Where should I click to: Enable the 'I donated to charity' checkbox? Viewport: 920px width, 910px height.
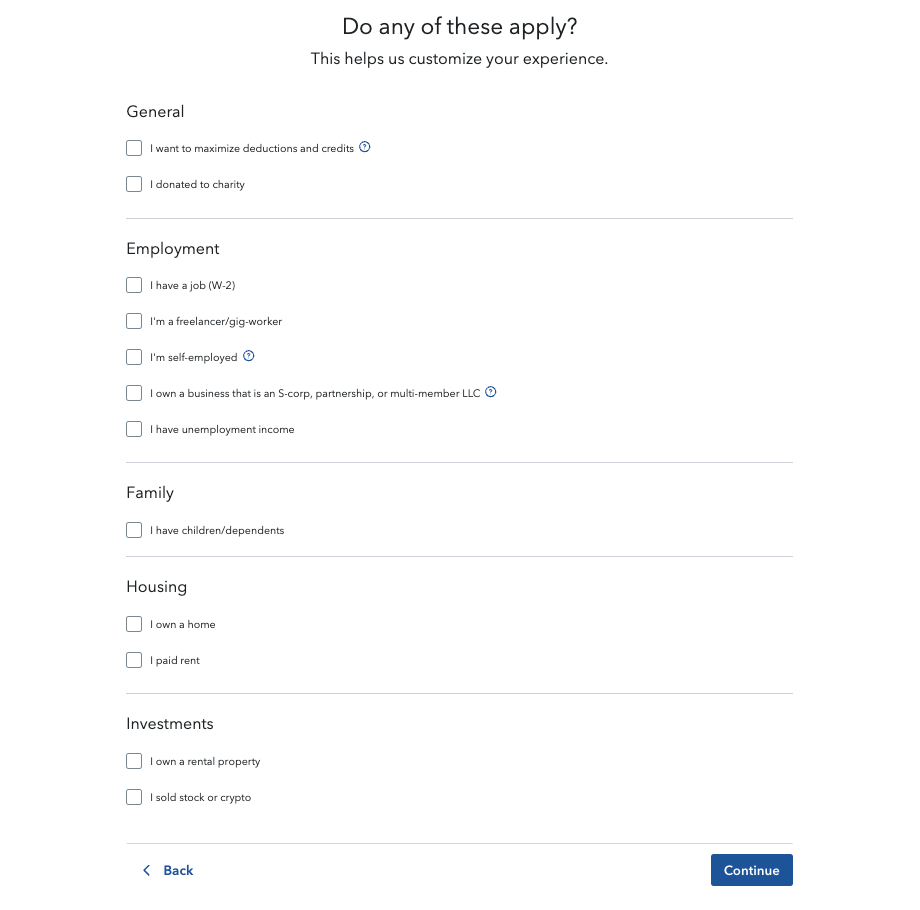click(134, 183)
